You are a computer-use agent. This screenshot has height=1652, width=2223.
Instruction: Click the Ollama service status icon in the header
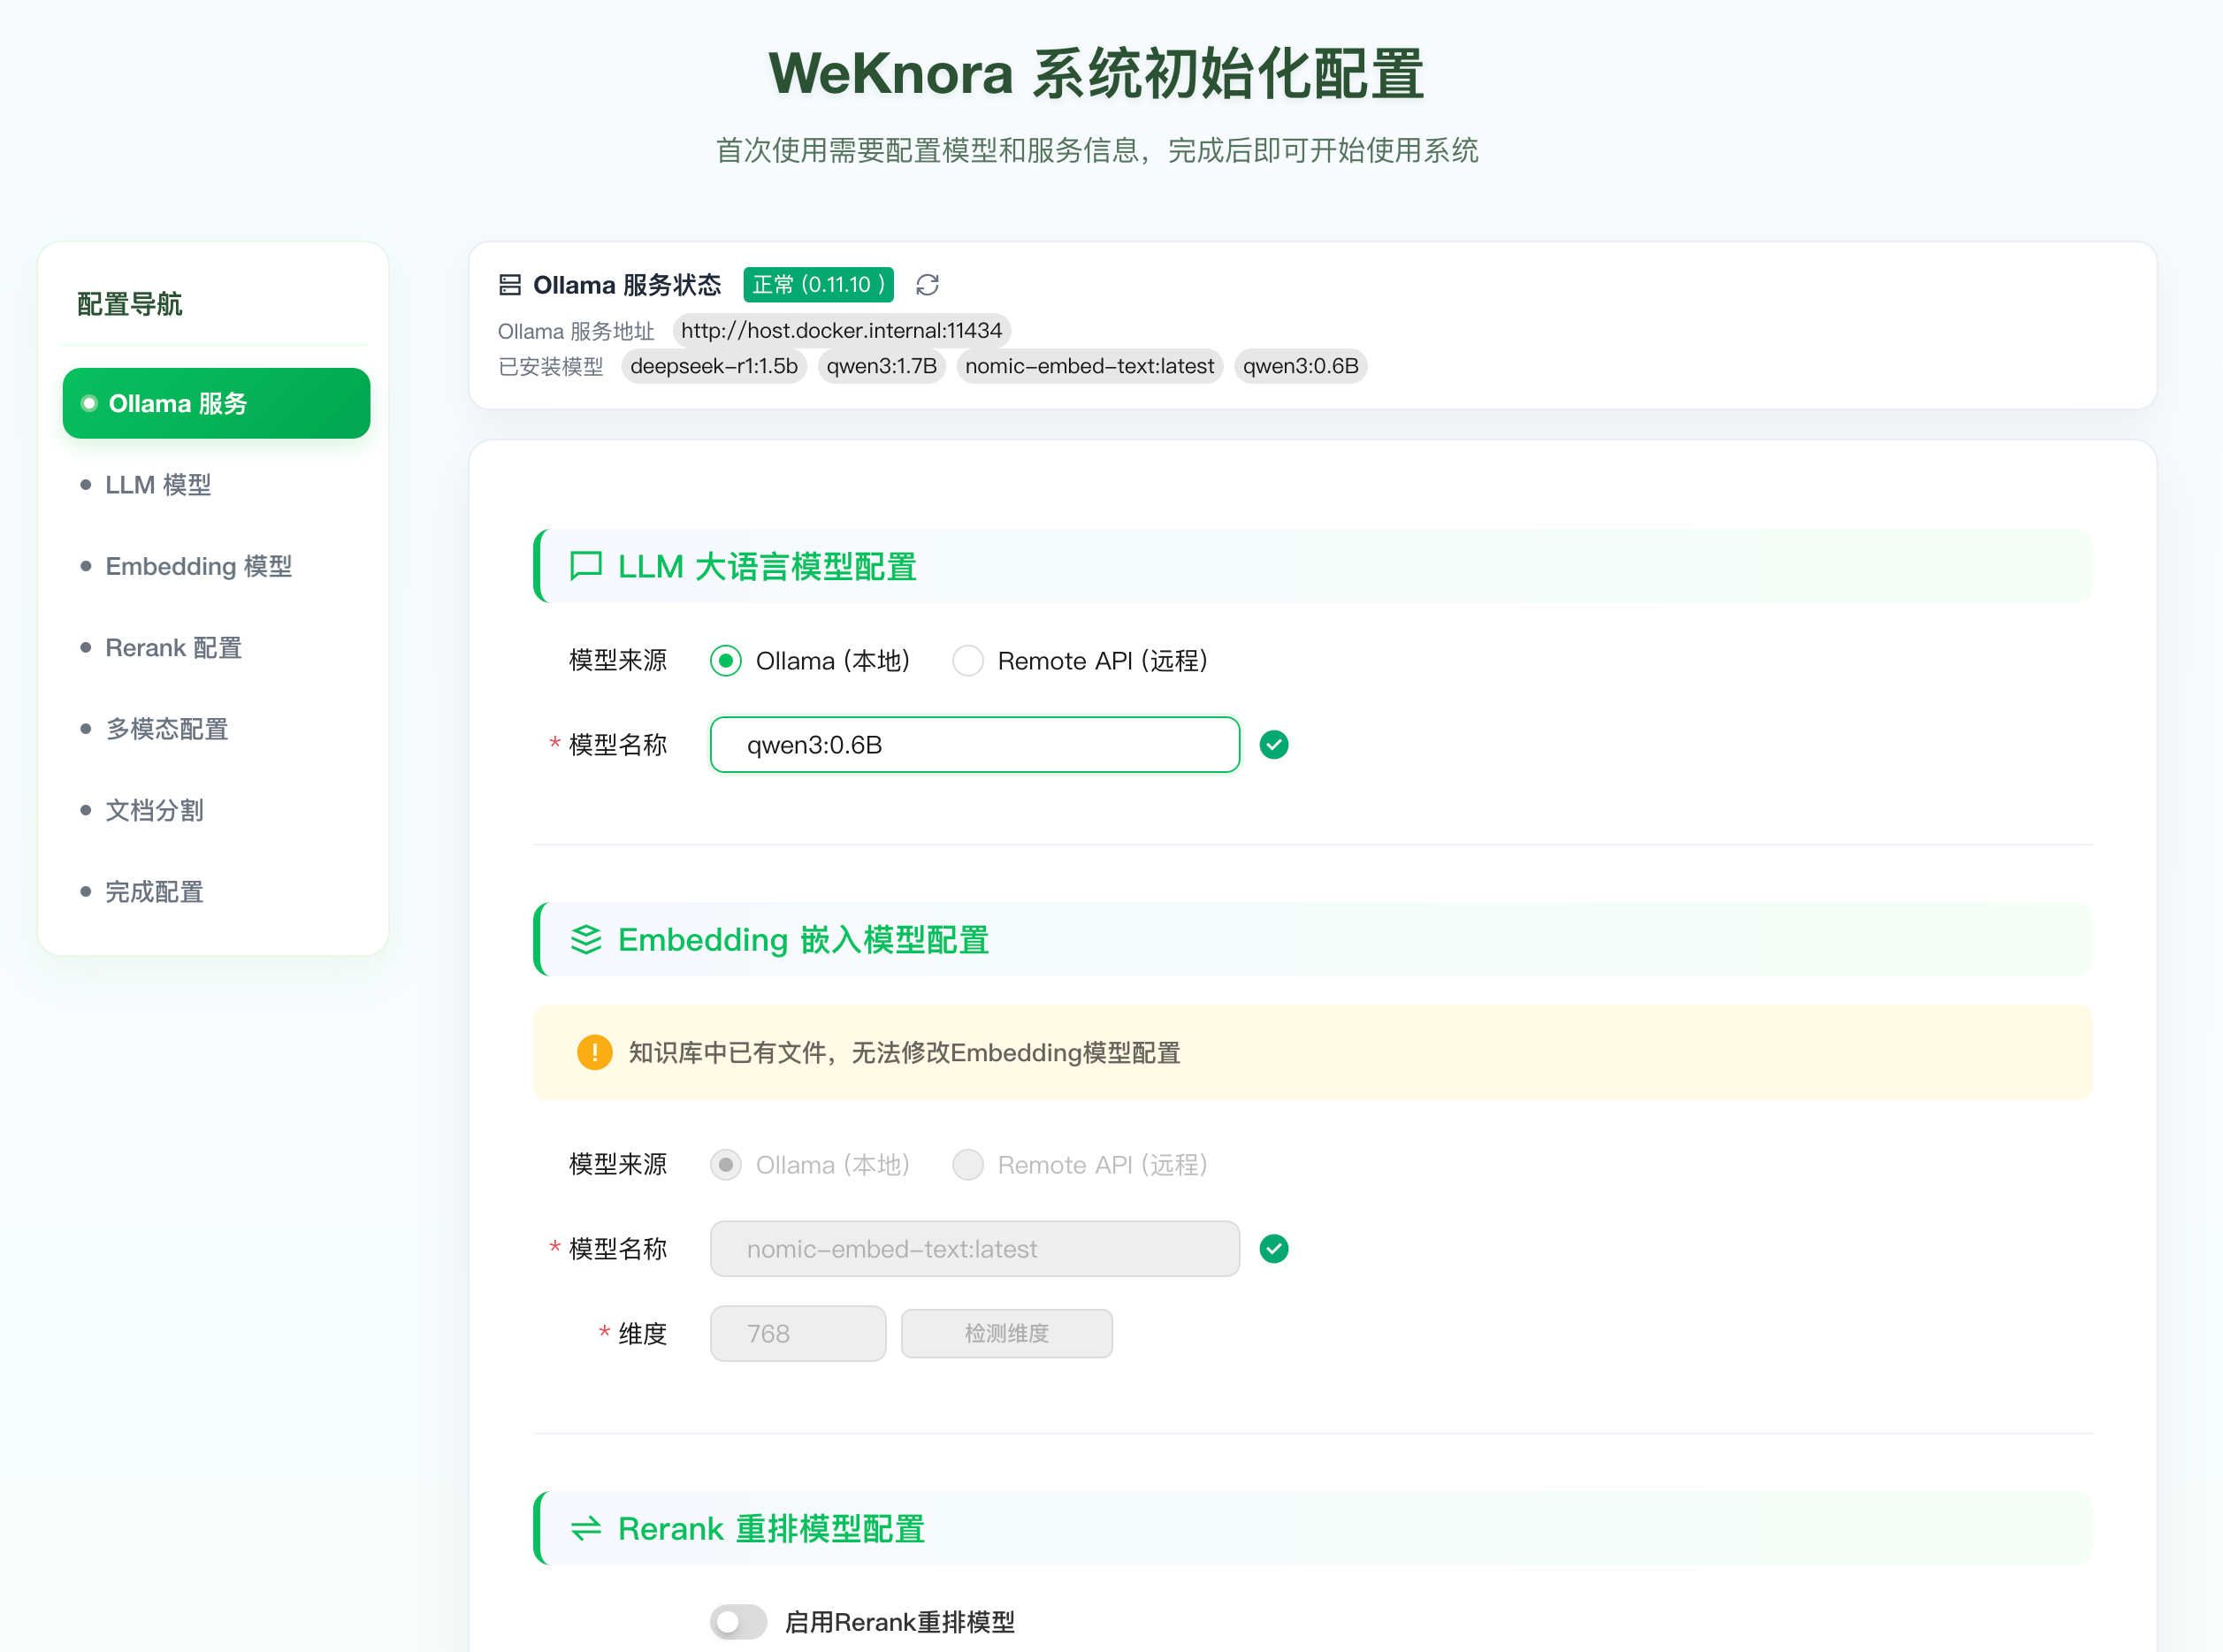(509, 285)
